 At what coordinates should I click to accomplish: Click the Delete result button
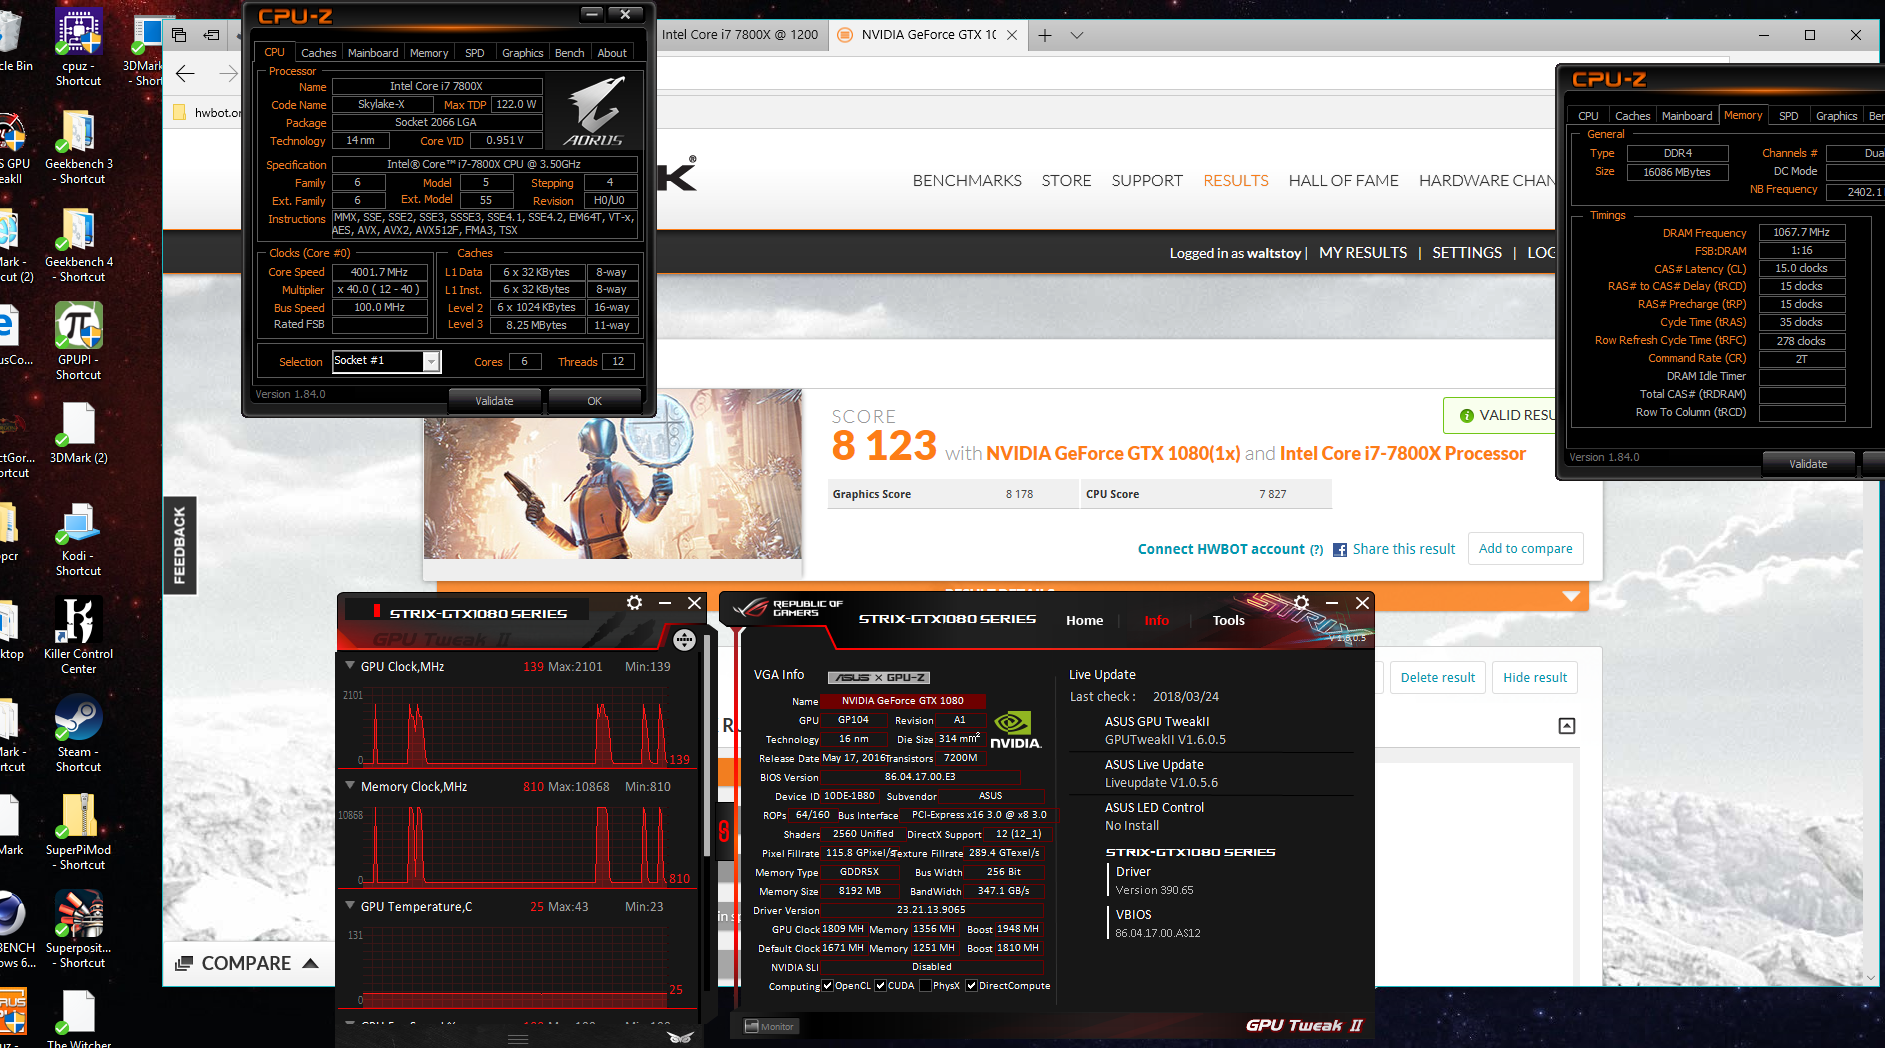point(1437,677)
